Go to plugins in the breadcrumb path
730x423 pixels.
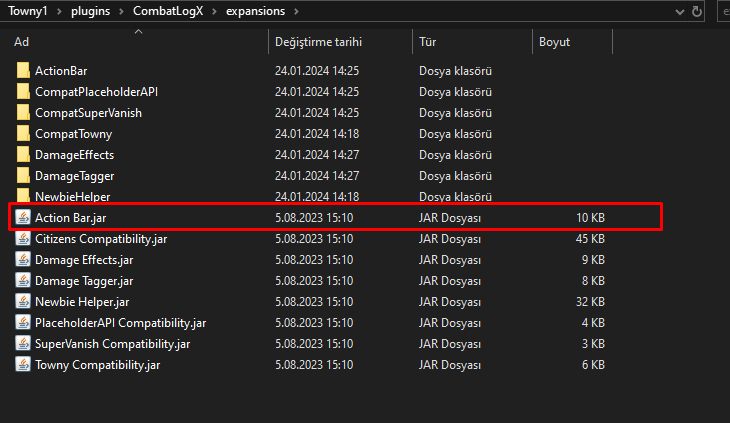(x=90, y=11)
